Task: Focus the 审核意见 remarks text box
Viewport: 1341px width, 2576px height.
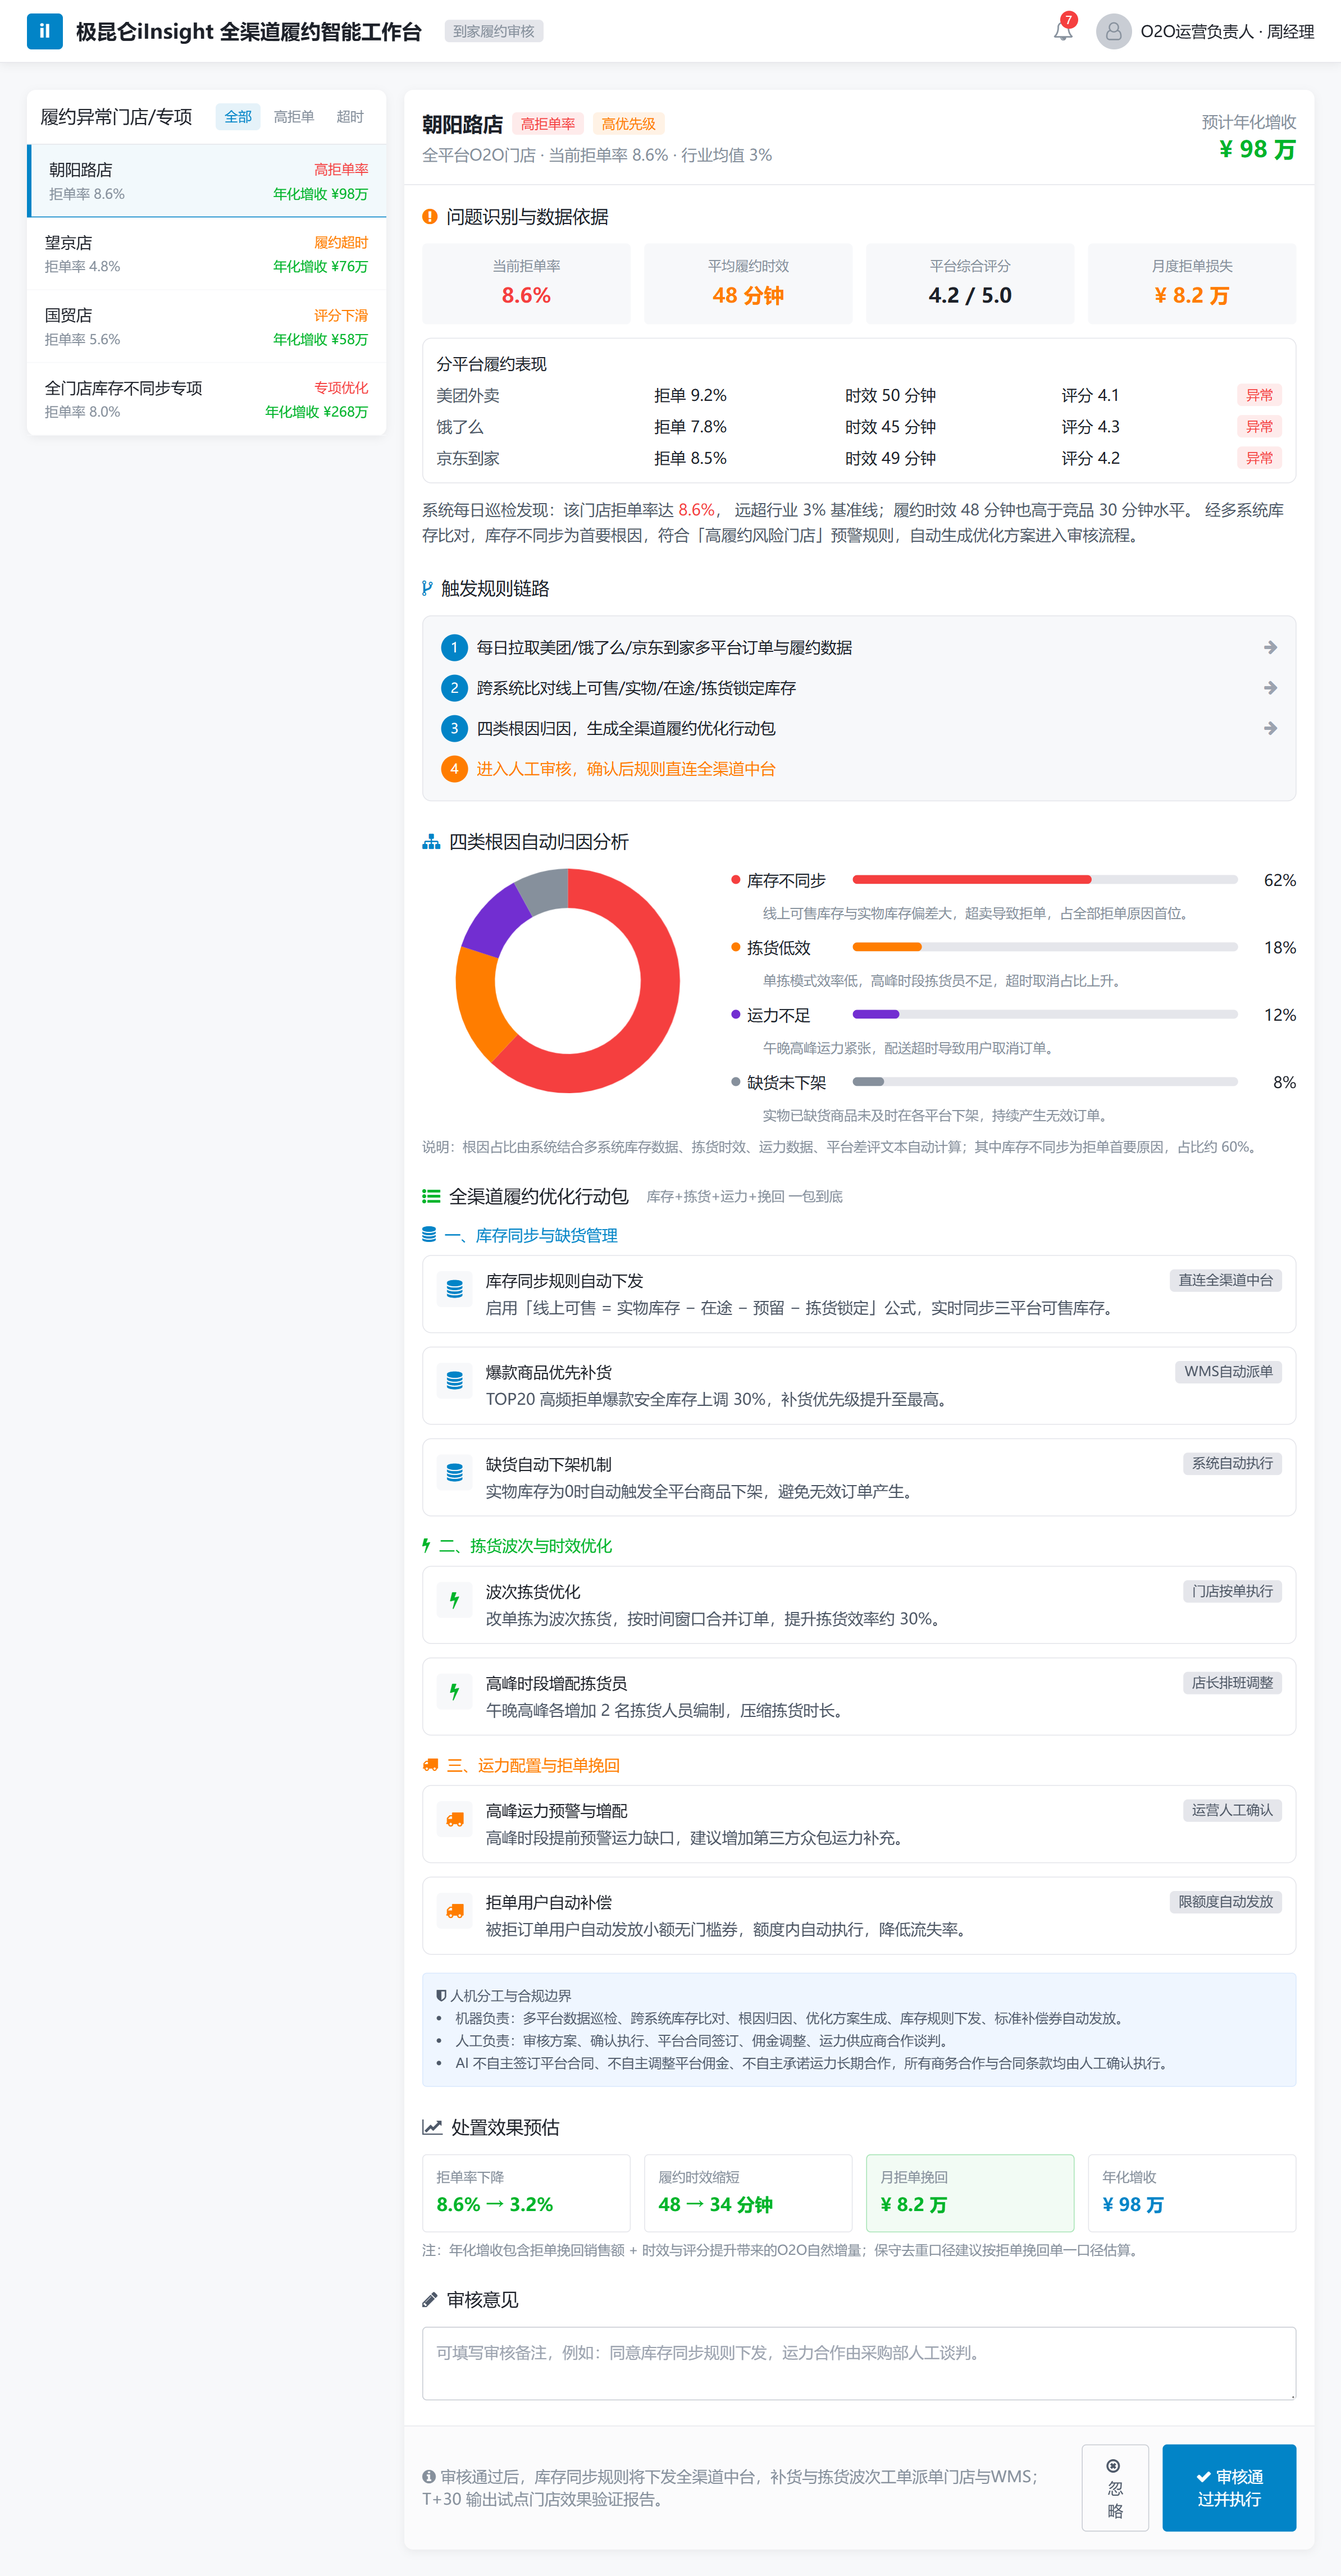Action: tap(859, 2363)
